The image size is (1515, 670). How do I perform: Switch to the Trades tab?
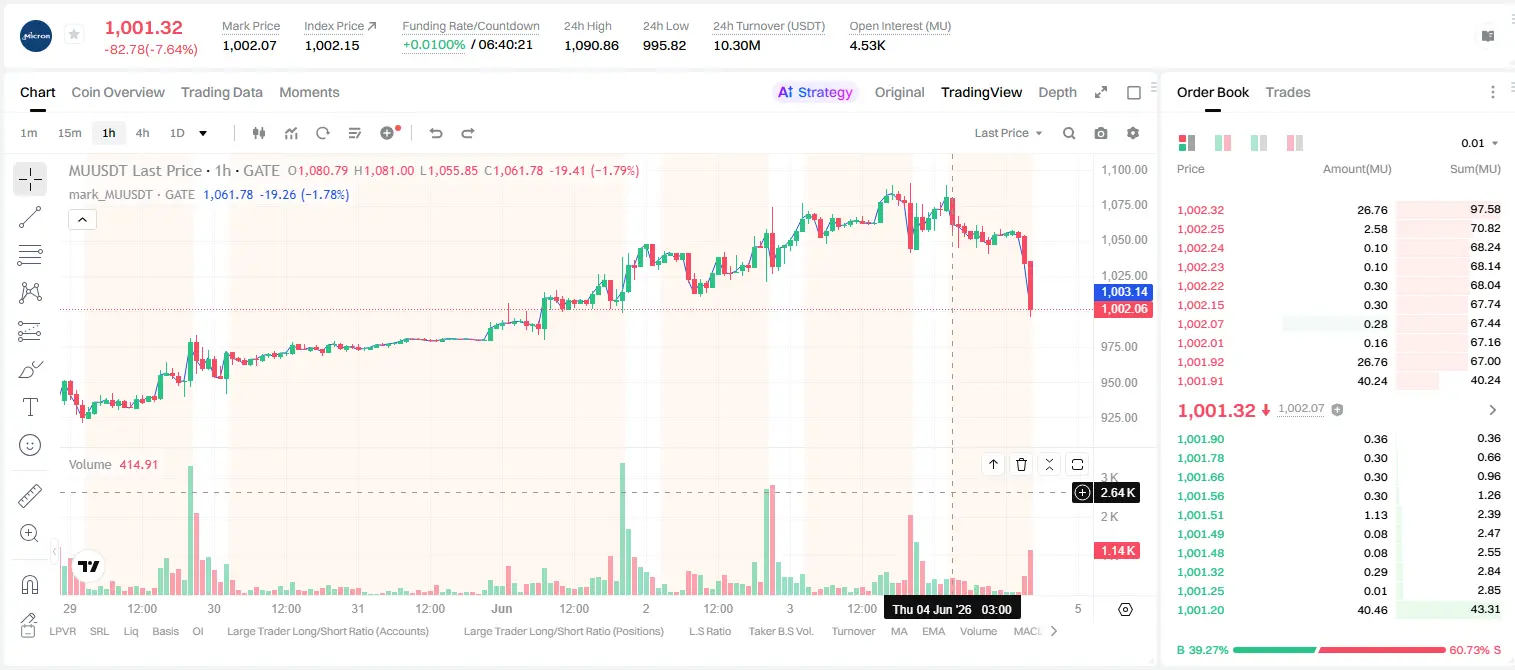click(1288, 92)
